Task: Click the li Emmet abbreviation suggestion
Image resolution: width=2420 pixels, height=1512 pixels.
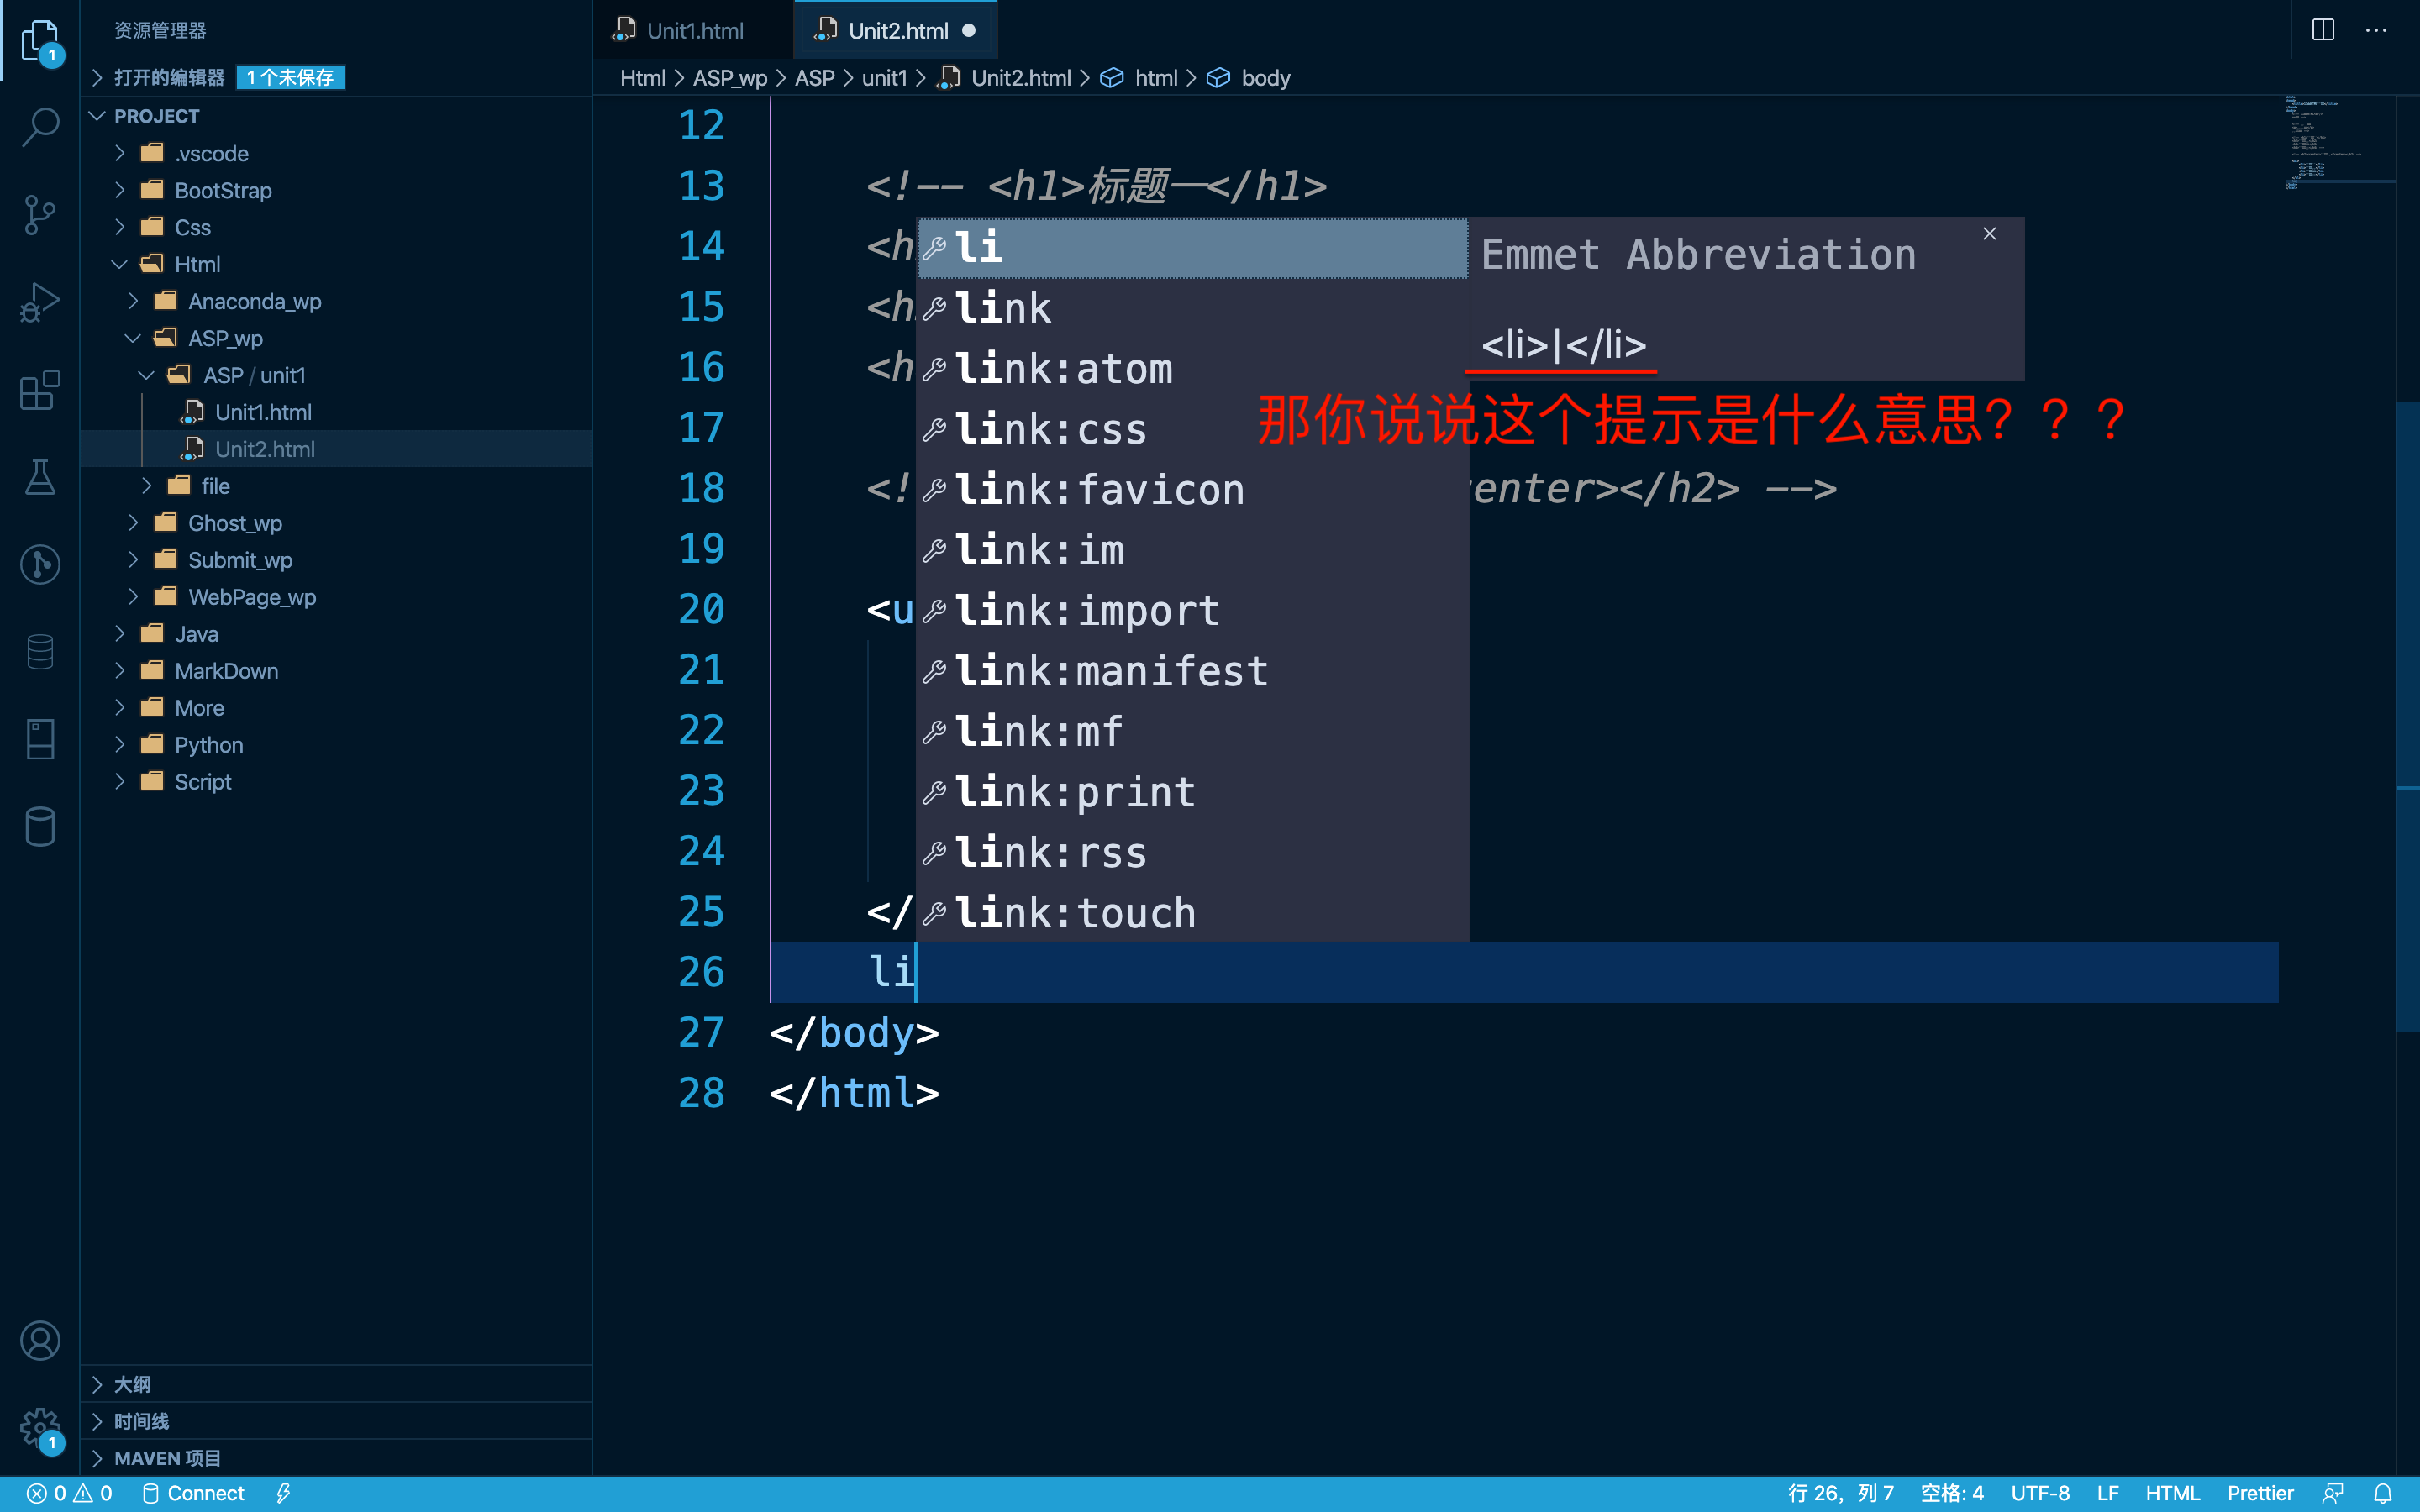Action: tap(1193, 247)
